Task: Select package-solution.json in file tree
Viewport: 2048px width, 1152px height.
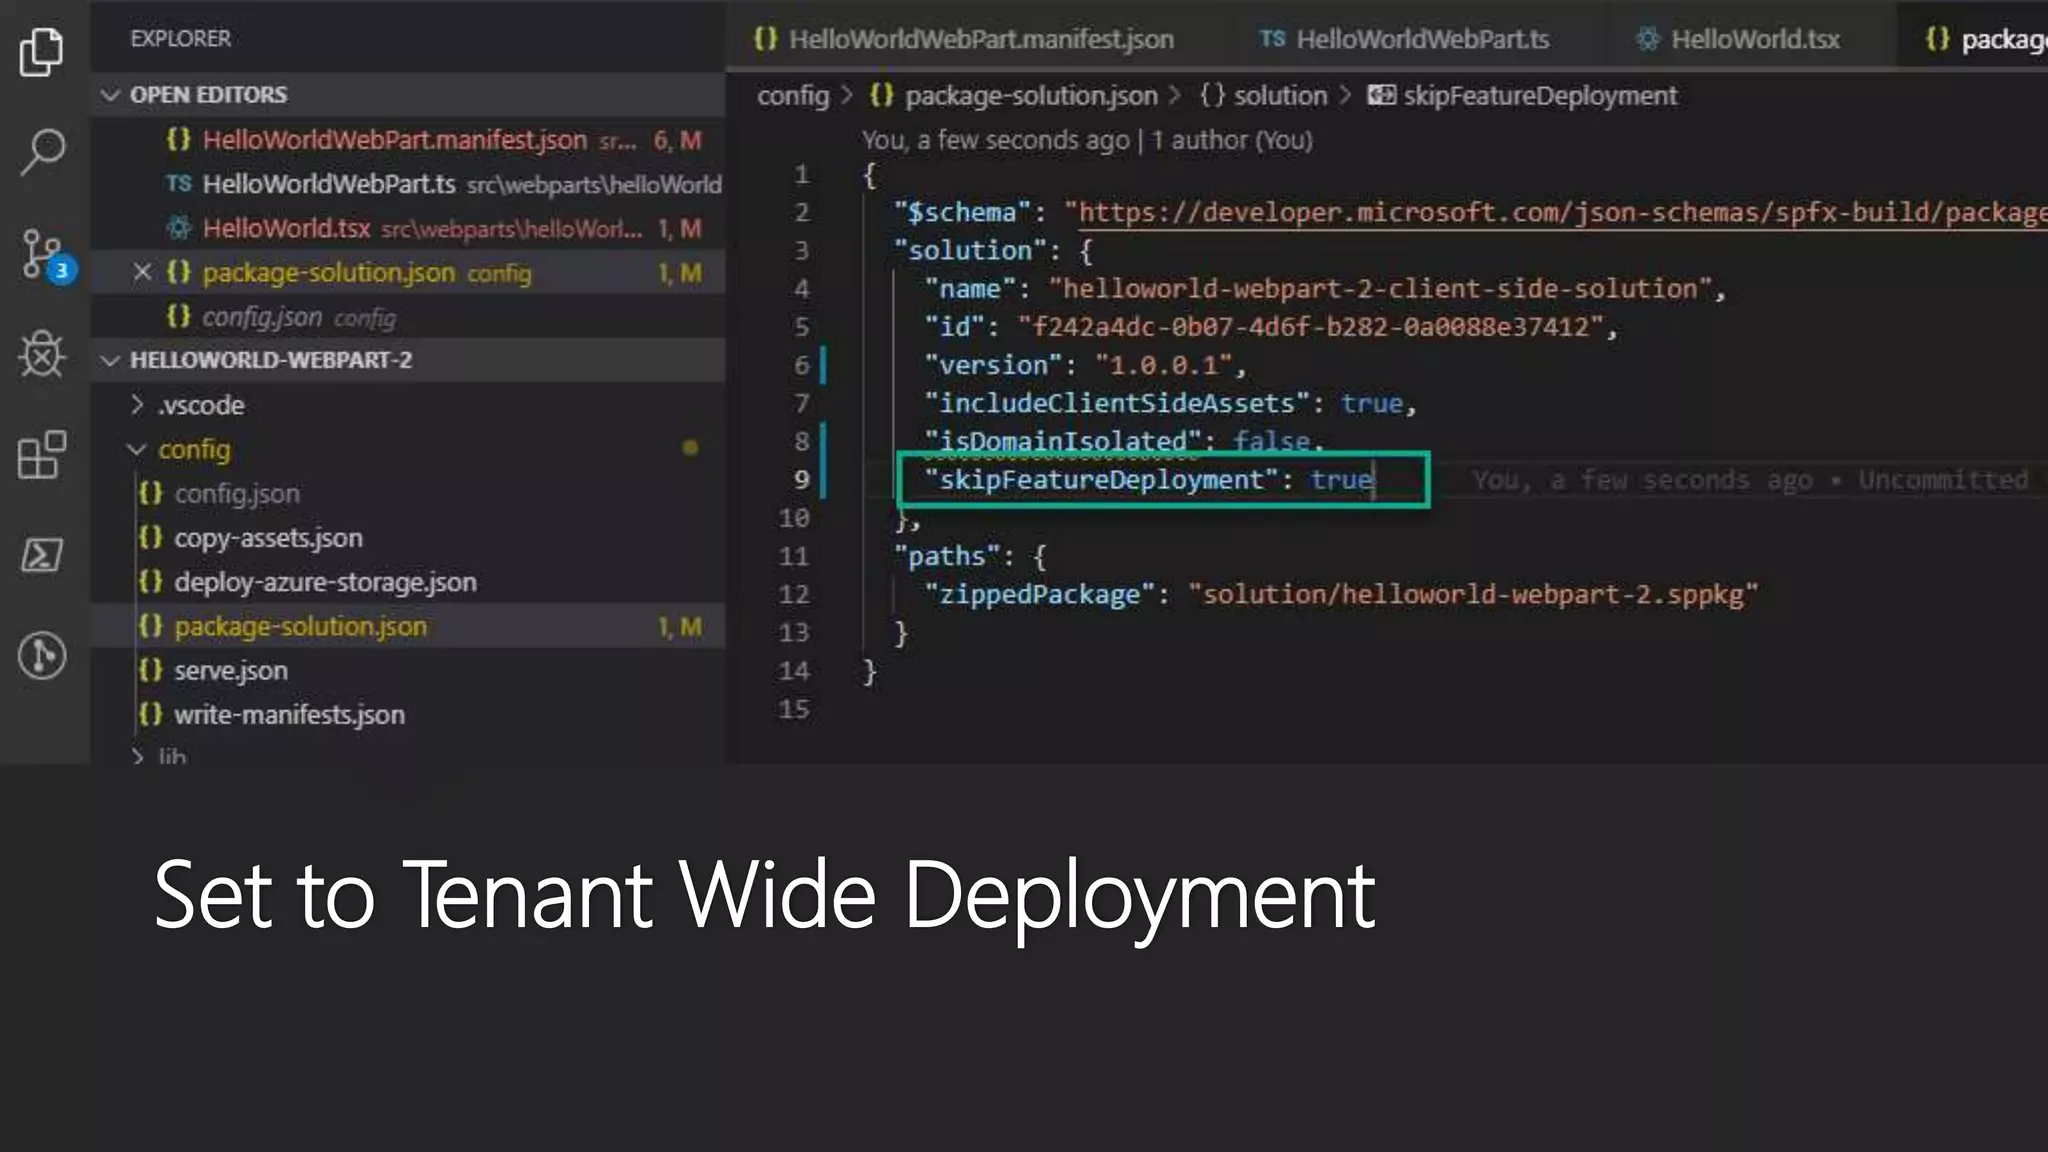Action: pos(408,626)
